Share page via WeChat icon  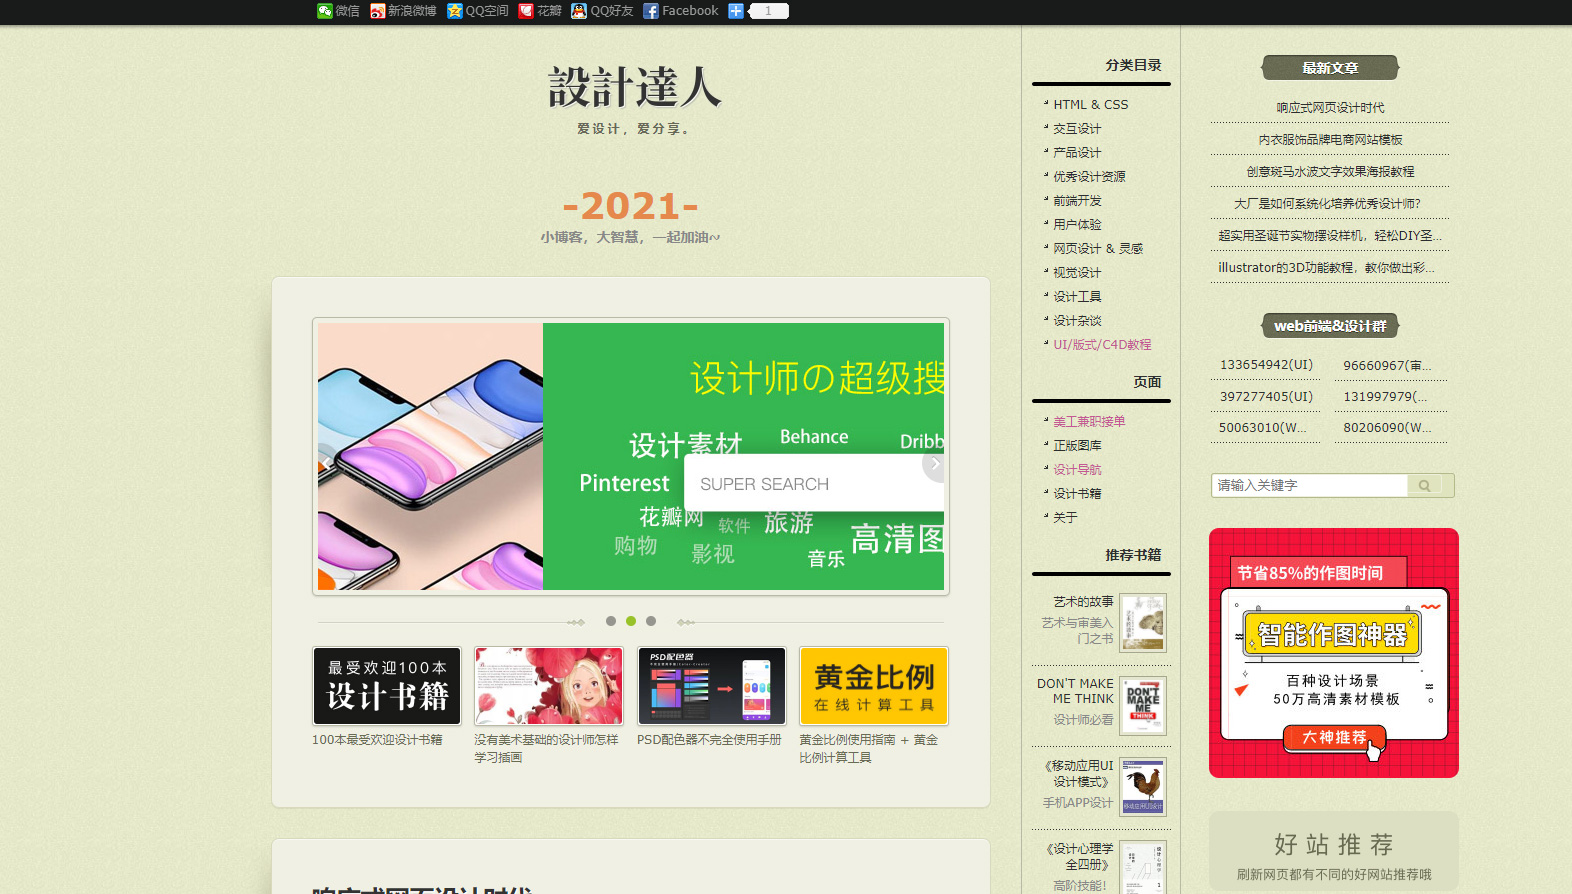pos(325,11)
